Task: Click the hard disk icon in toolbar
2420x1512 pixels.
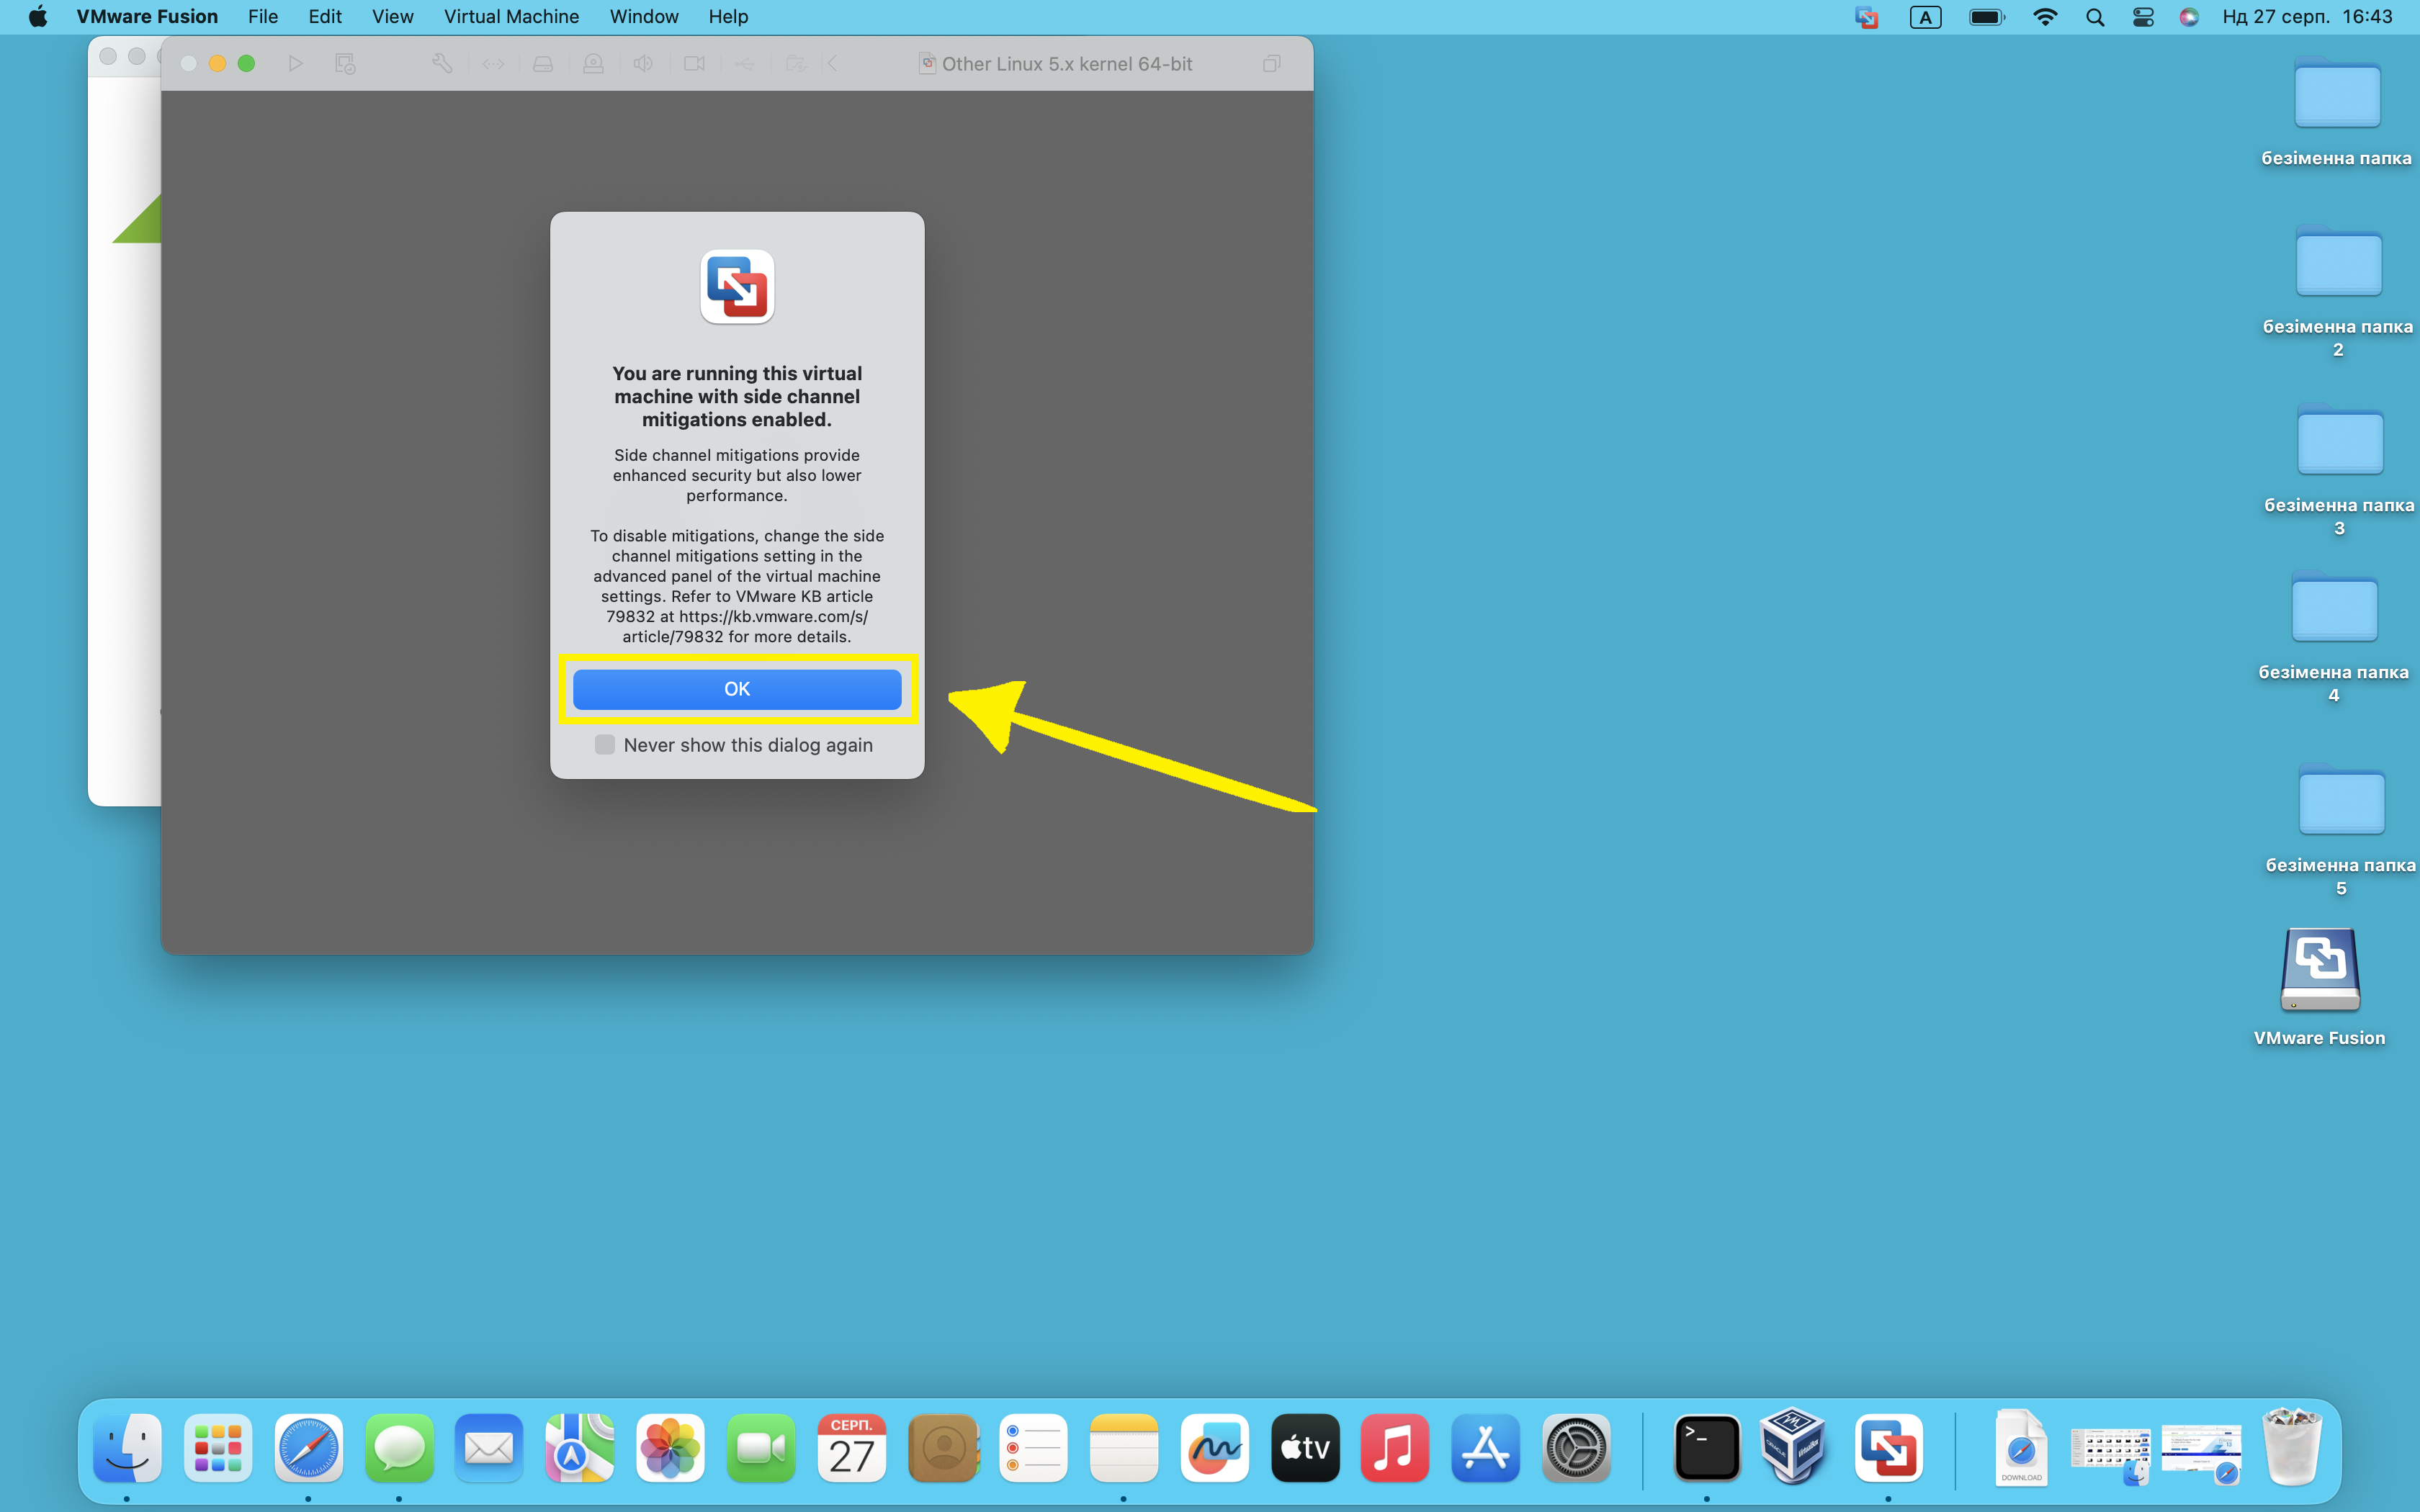Action: point(543,64)
